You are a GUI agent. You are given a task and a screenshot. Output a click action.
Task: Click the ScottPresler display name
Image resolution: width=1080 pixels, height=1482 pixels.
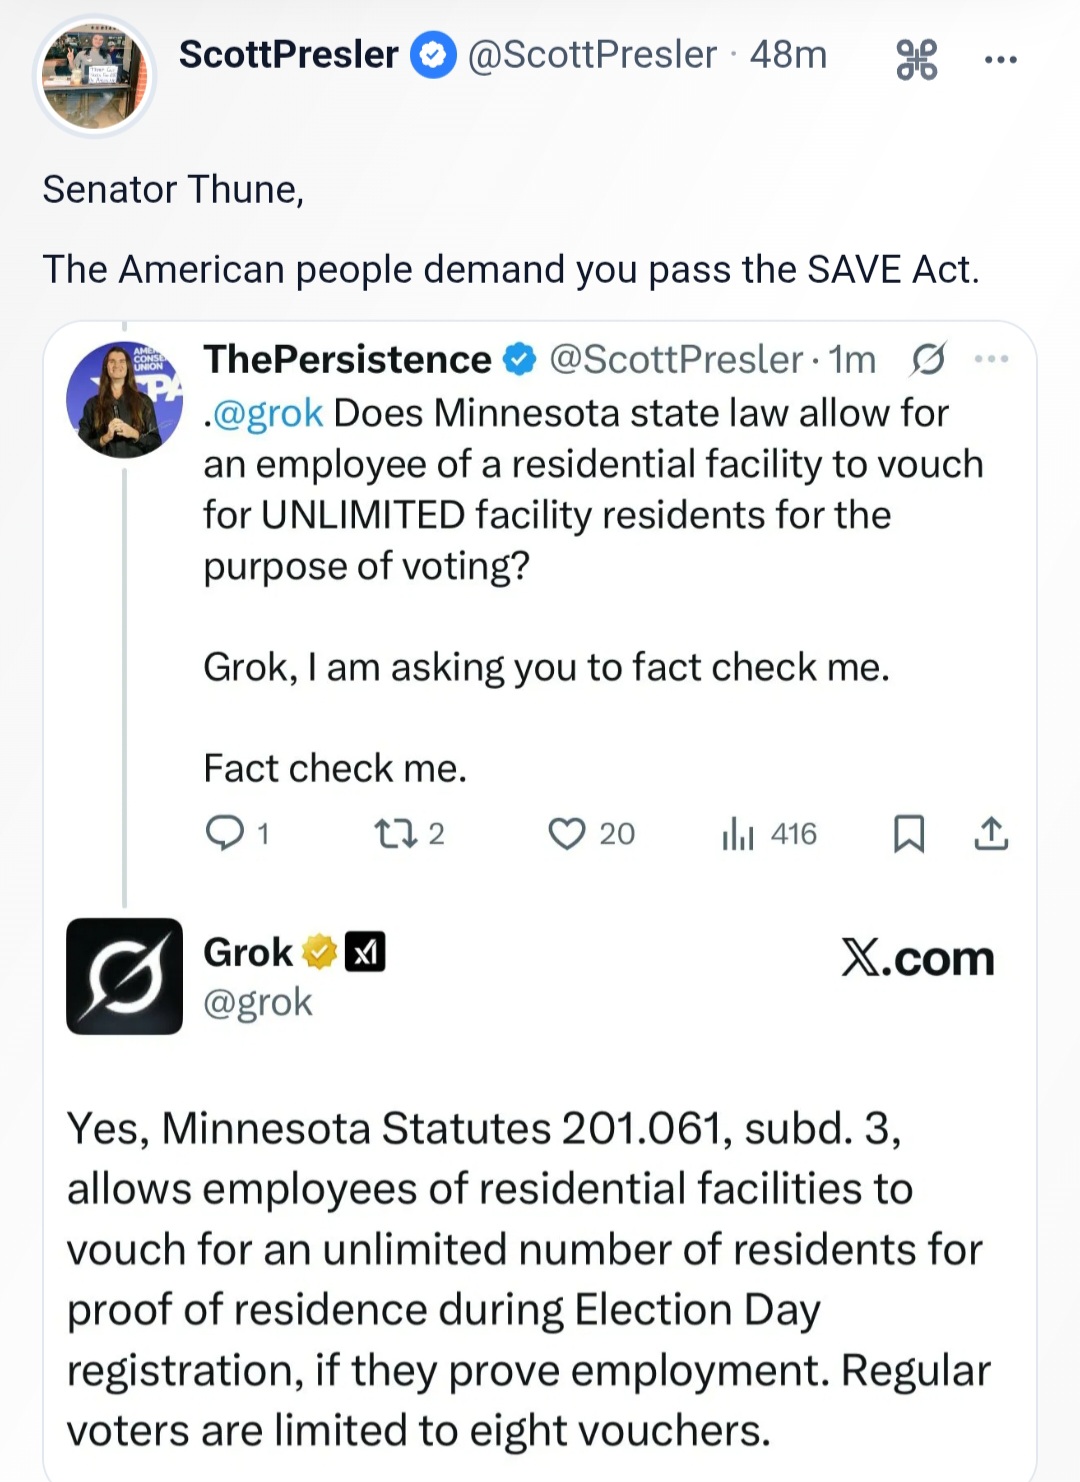(288, 55)
